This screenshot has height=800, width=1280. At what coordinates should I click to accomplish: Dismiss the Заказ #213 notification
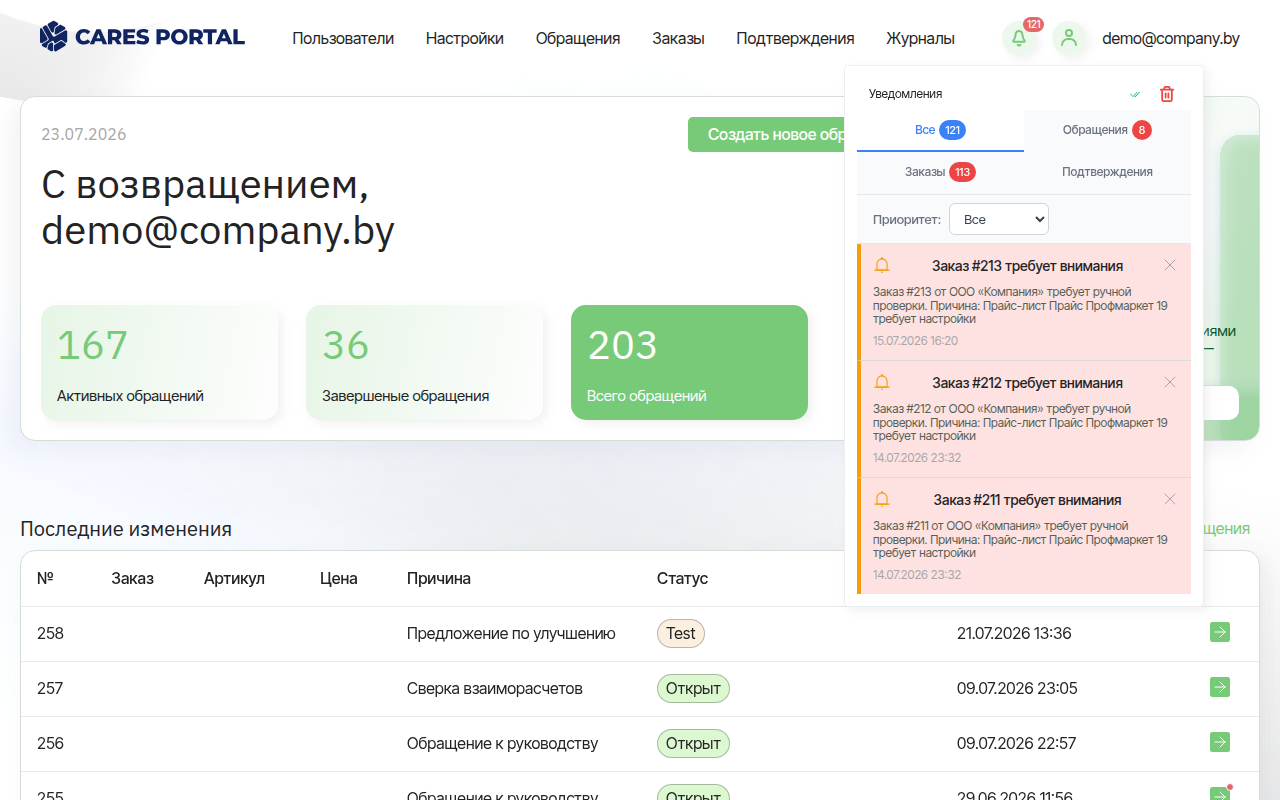(x=1170, y=265)
